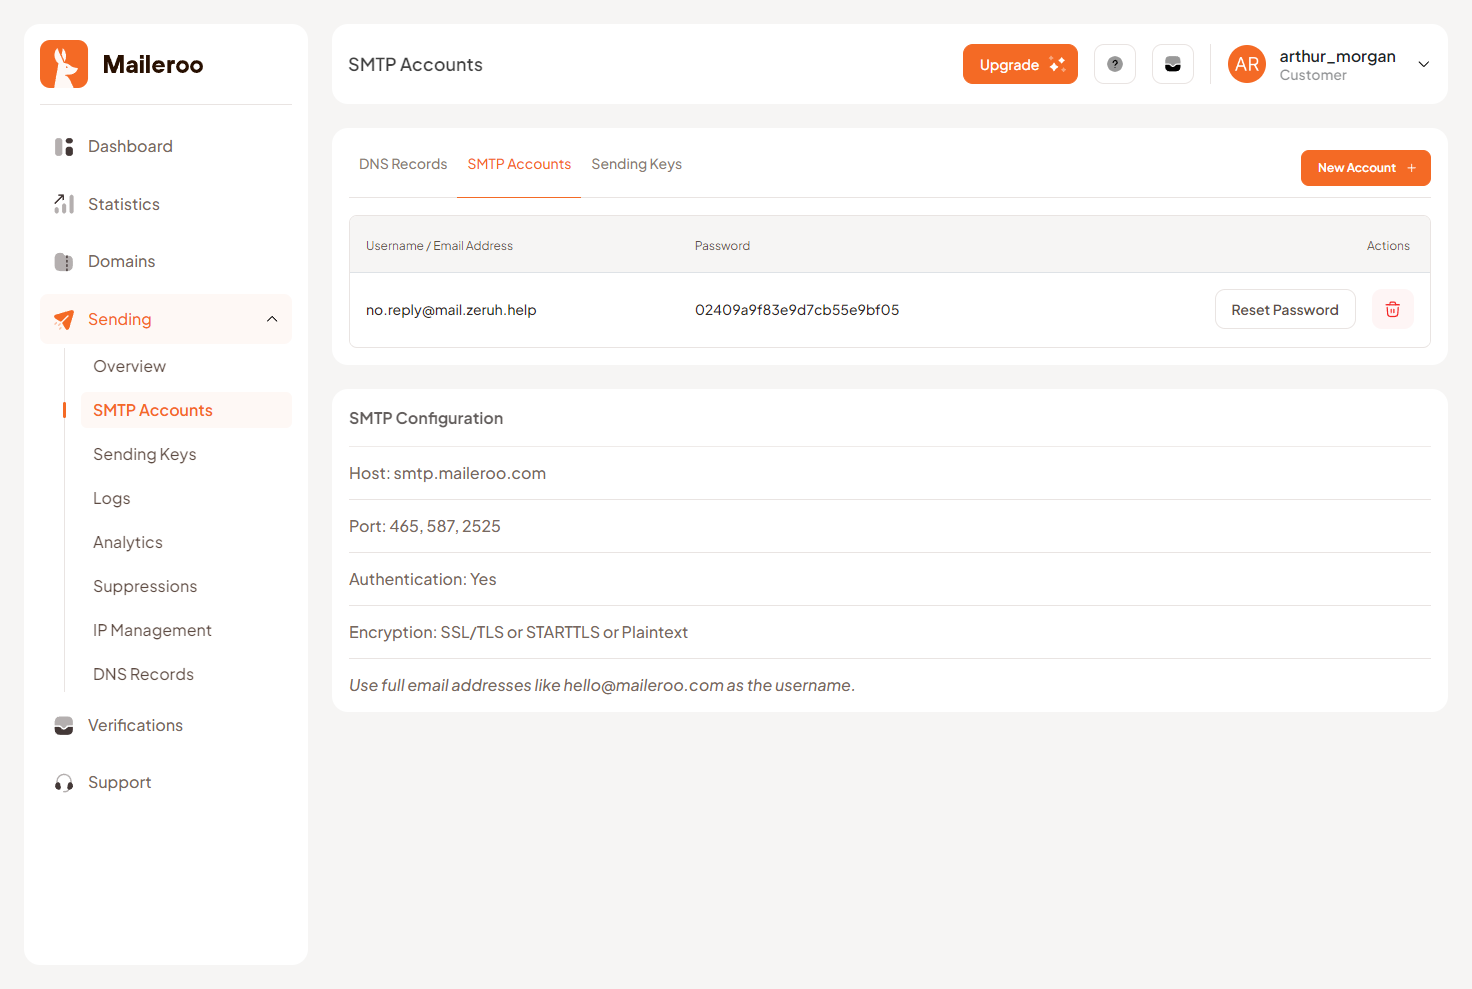The height and width of the screenshot is (989, 1472).
Task: Open Statistics via its chart icon
Action: click(63, 204)
